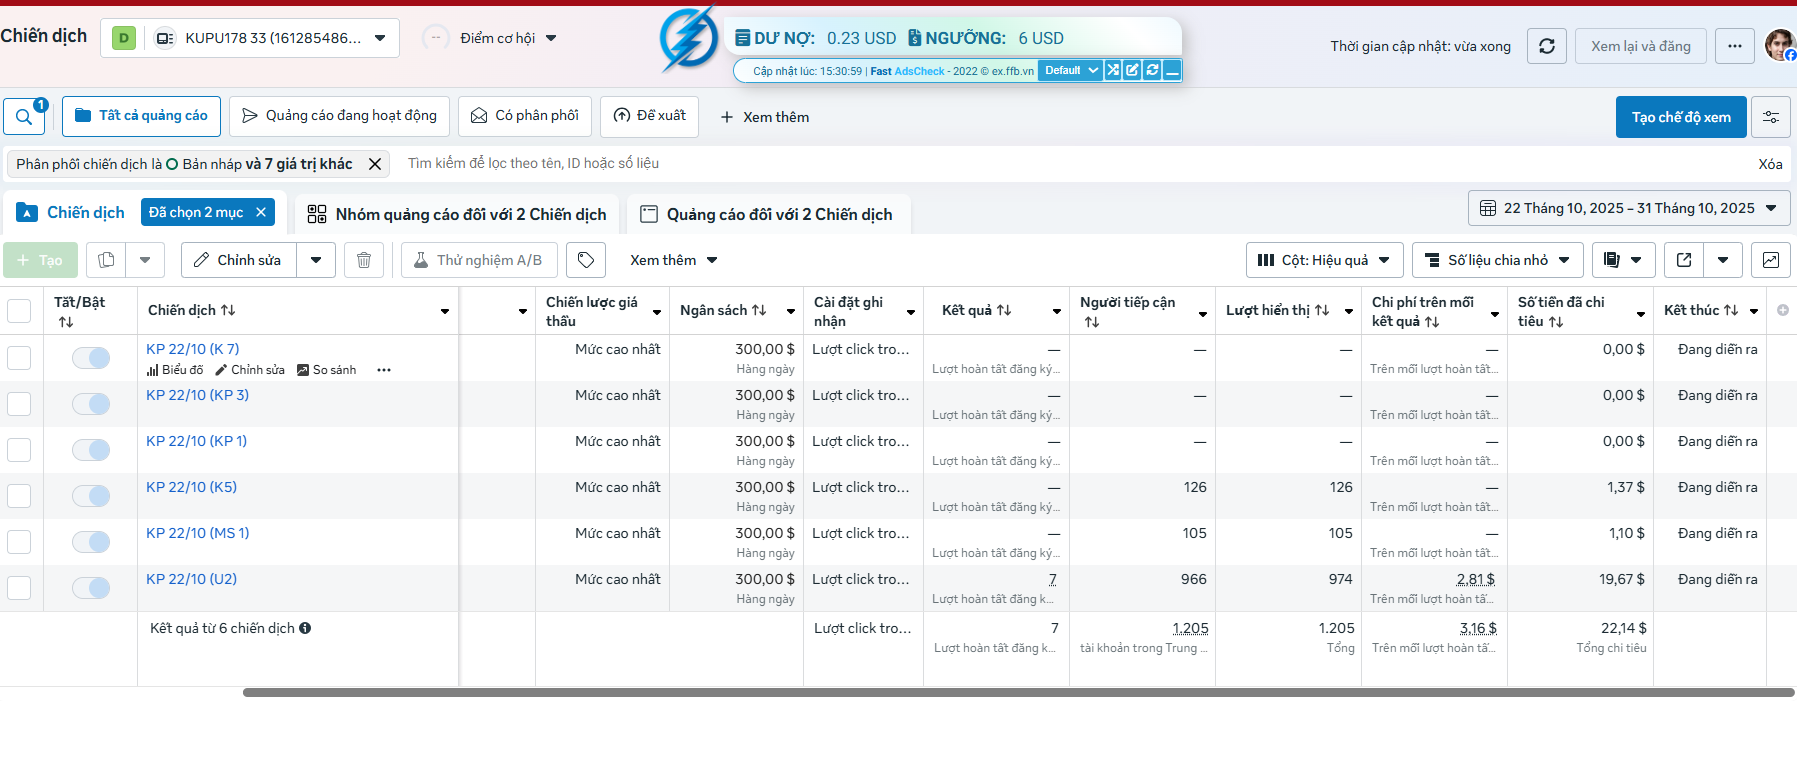Switch to the Có phân phối view
The width and height of the screenshot is (1797, 759).
tap(525, 116)
